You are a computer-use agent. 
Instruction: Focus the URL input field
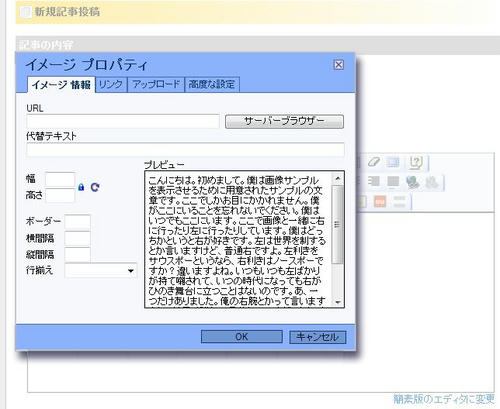pos(123,121)
